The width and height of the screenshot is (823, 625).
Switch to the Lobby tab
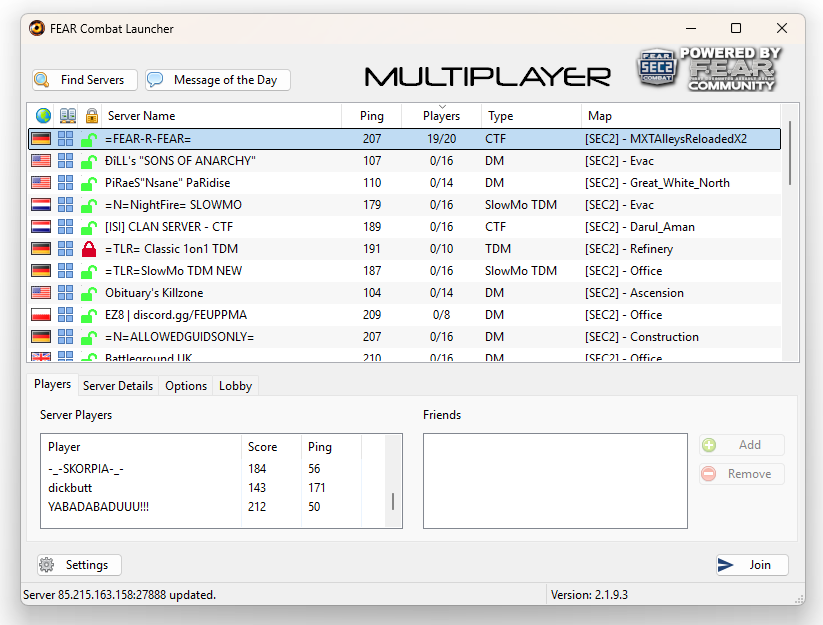(234, 385)
